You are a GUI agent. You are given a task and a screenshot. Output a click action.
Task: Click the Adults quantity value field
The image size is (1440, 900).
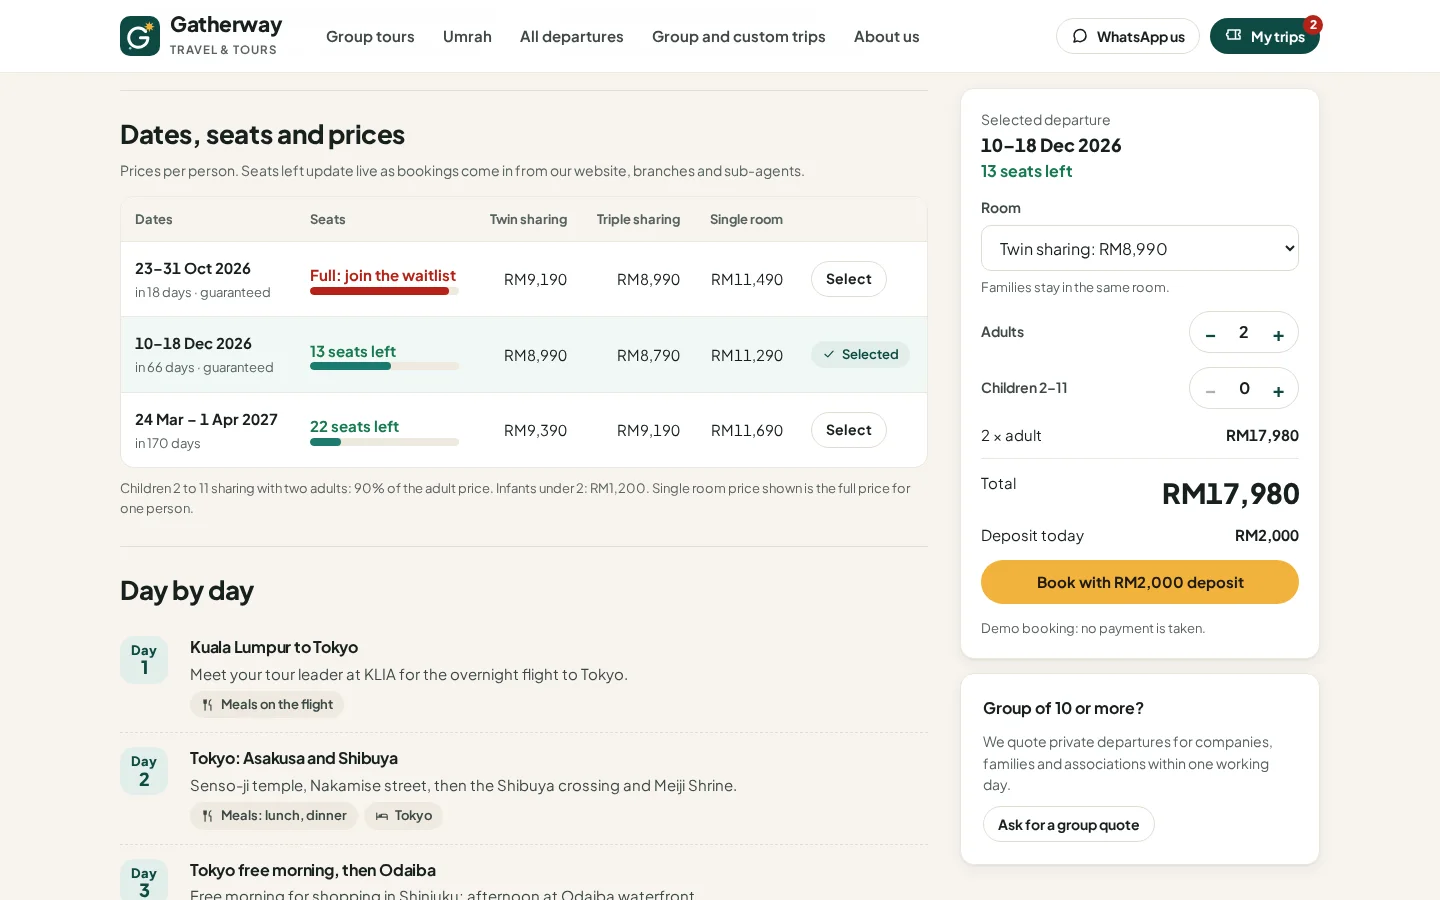(1244, 332)
